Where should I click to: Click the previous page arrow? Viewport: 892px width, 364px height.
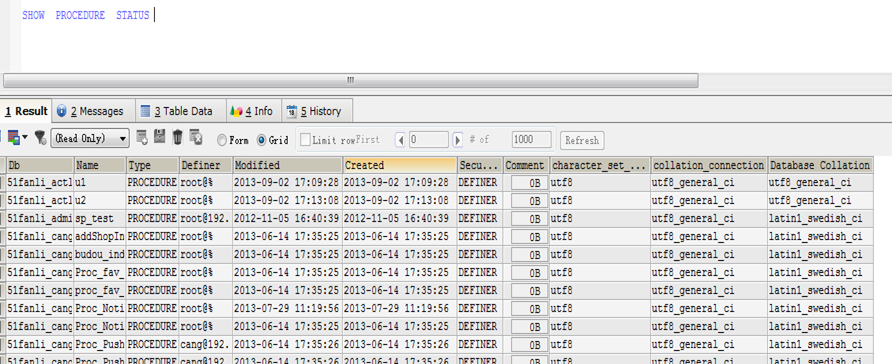coord(400,139)
